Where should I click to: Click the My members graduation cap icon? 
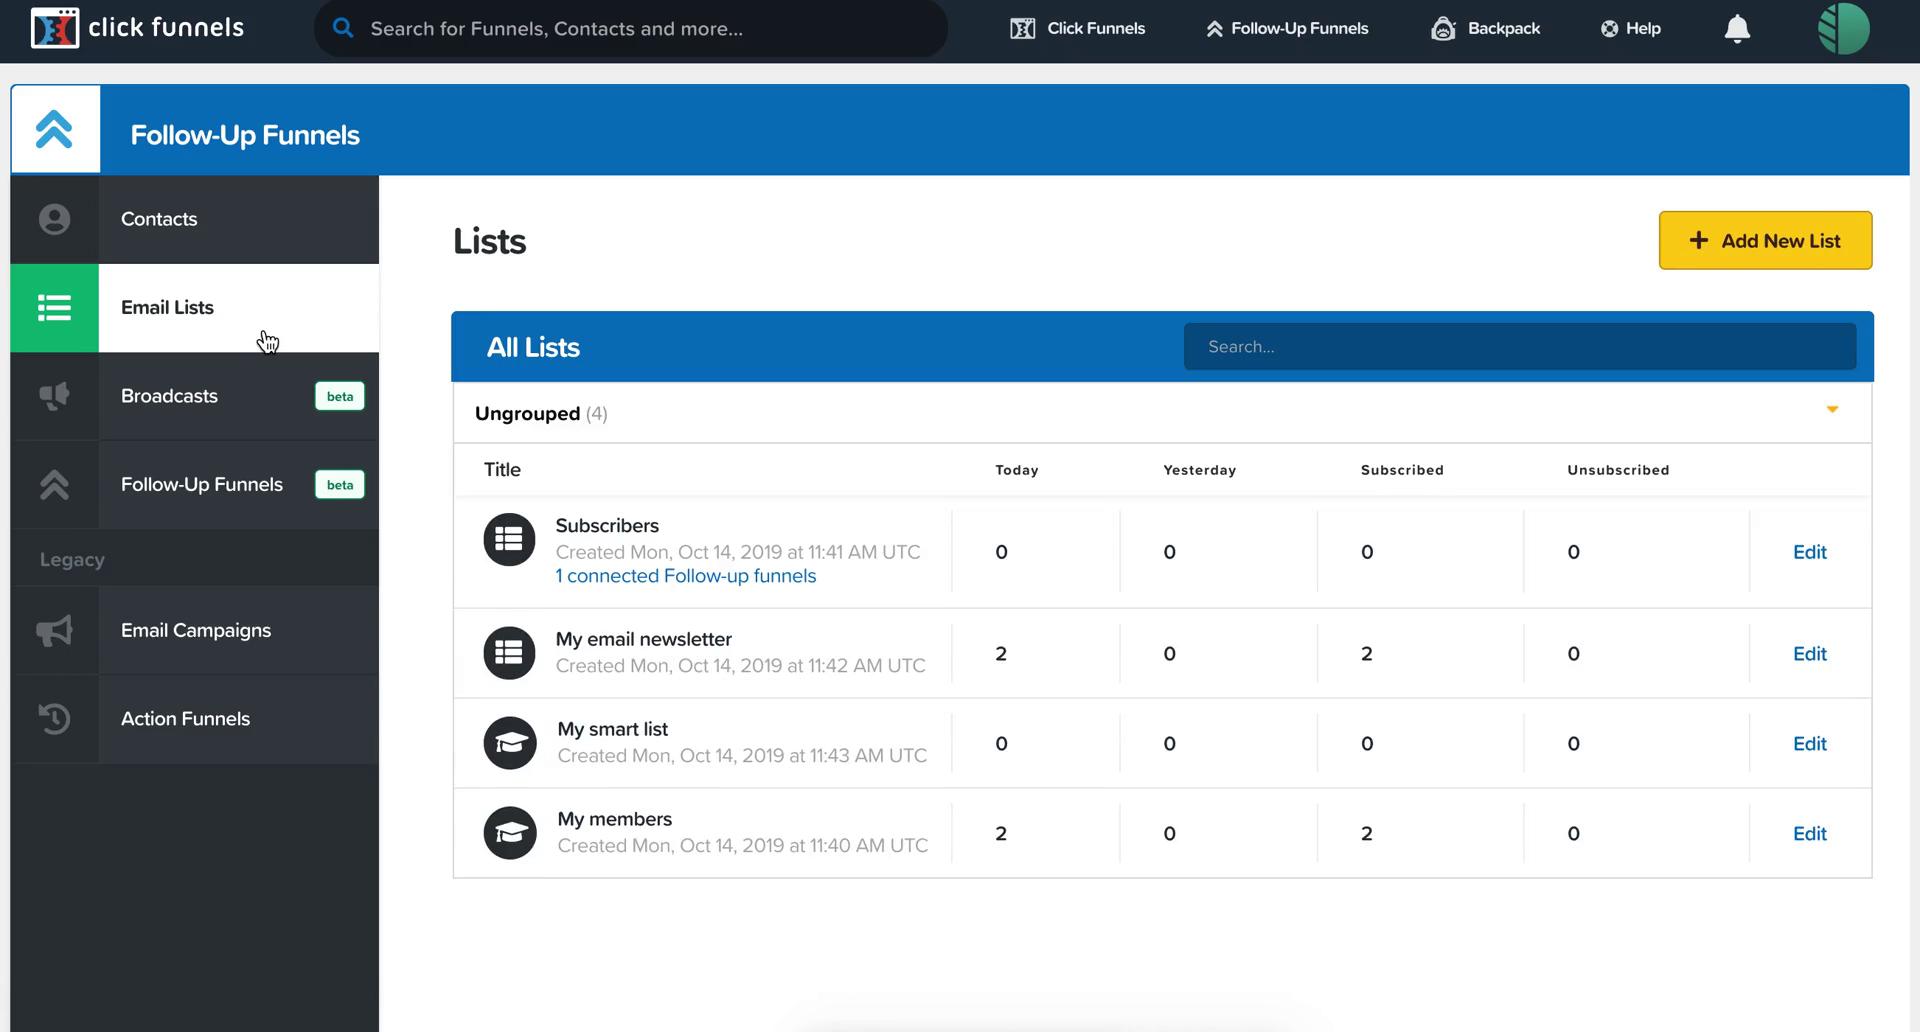tap(510, 833)
